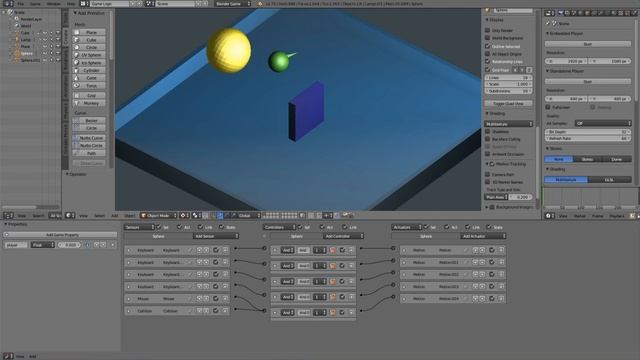Adjust the Refresh Rate field
The image size is (640, 360).
(x=588, y=138)
